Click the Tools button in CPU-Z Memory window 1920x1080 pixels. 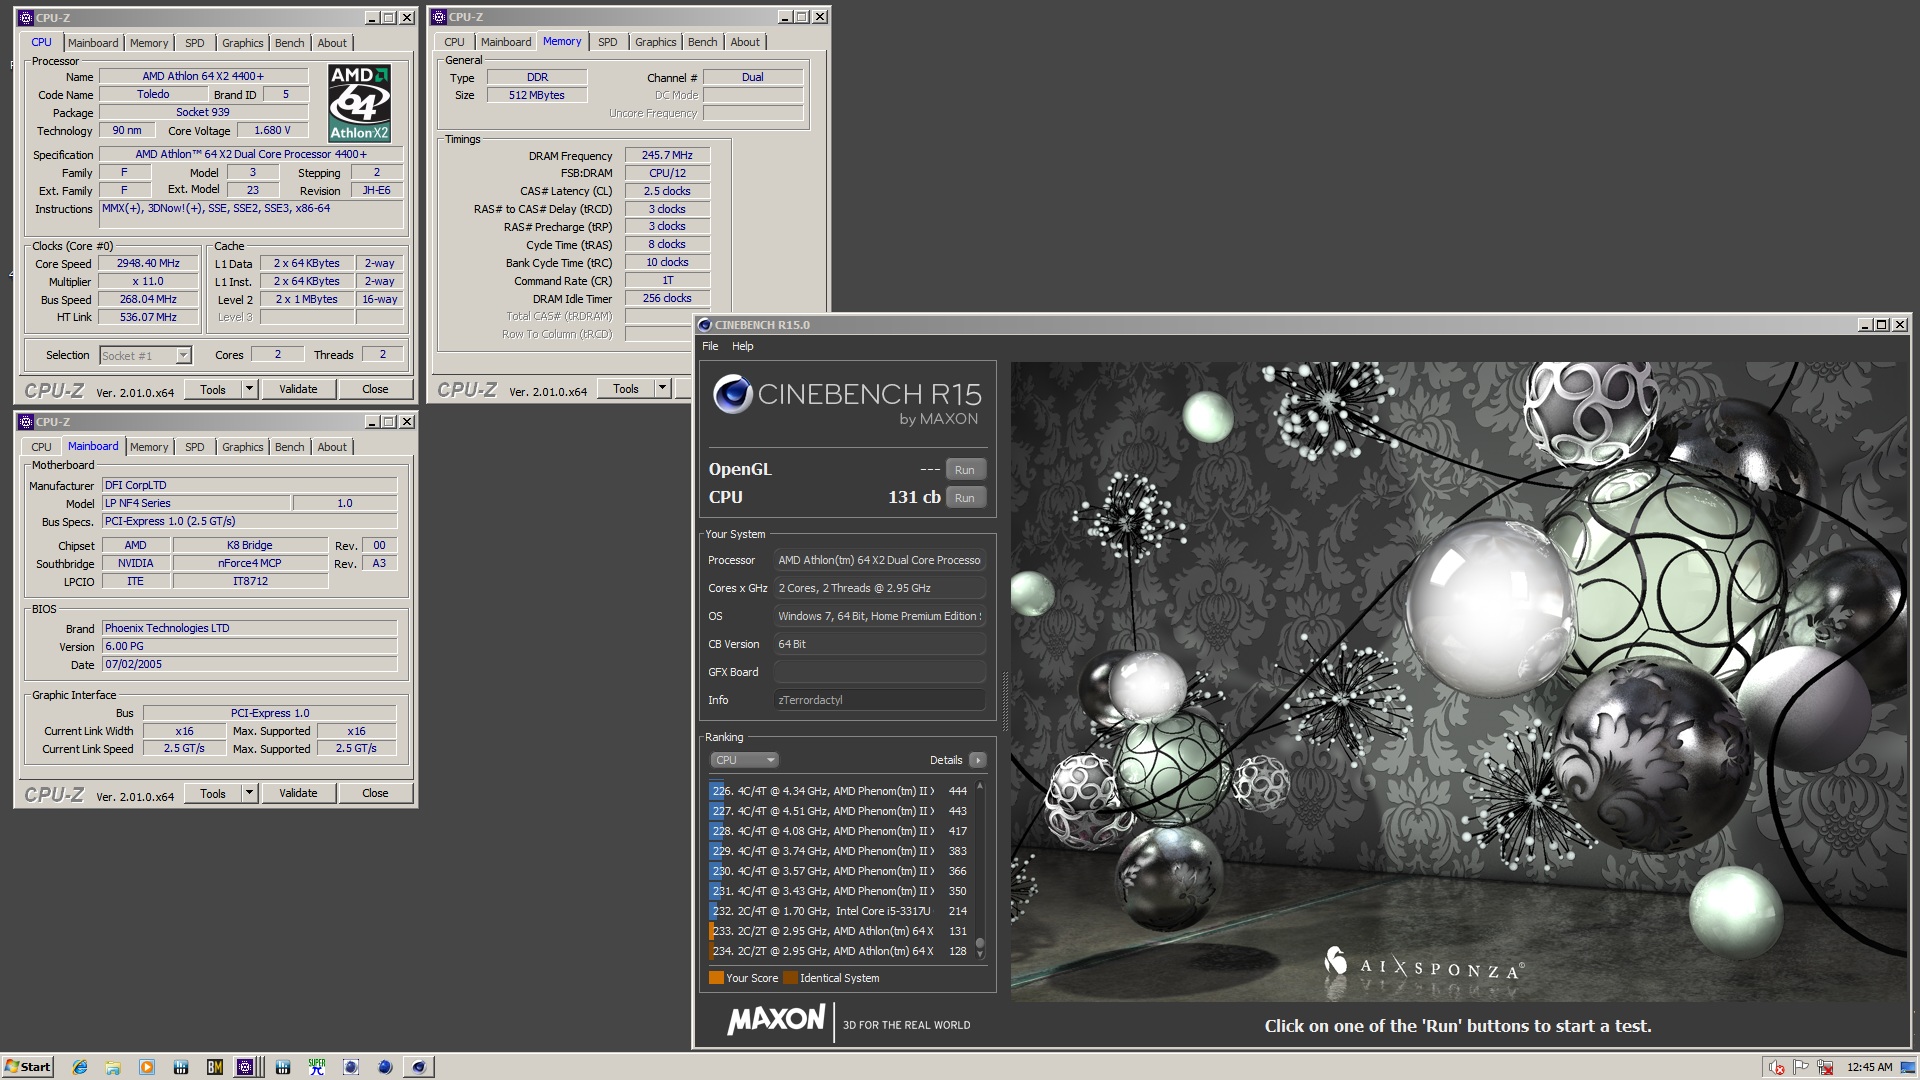[x=626, y=389]
